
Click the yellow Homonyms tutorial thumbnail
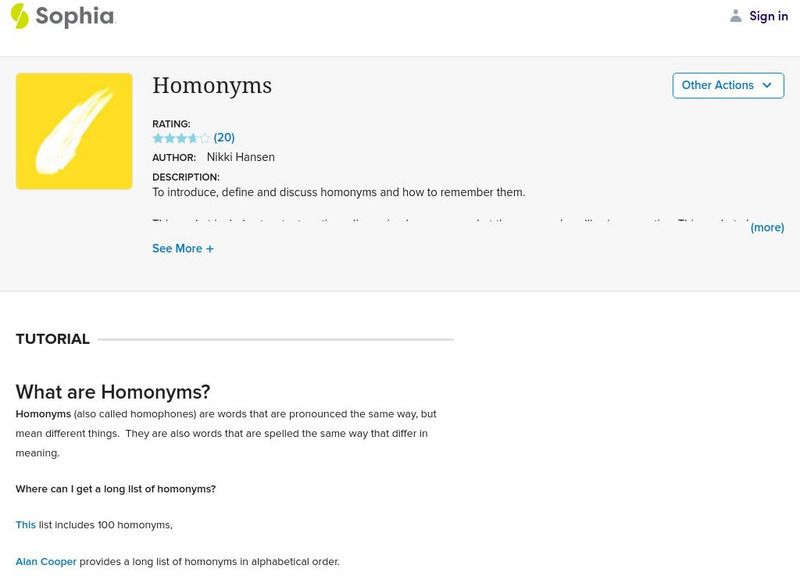tap(74, 131)
